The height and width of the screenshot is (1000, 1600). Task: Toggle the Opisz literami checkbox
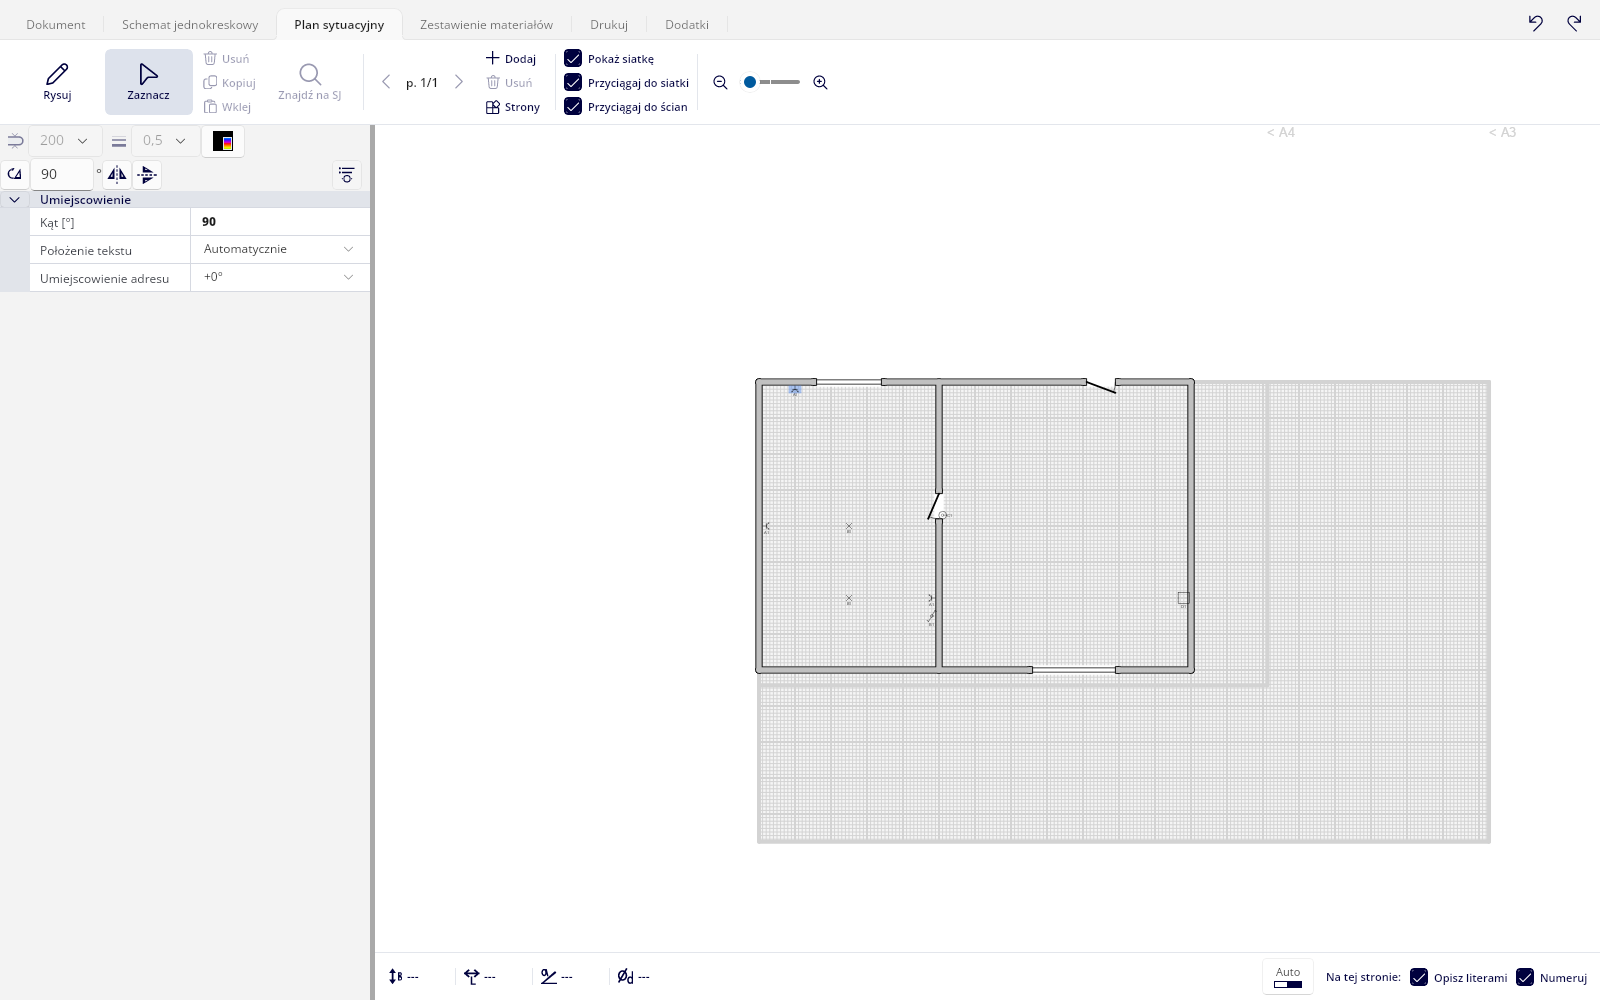(1419, 977)
